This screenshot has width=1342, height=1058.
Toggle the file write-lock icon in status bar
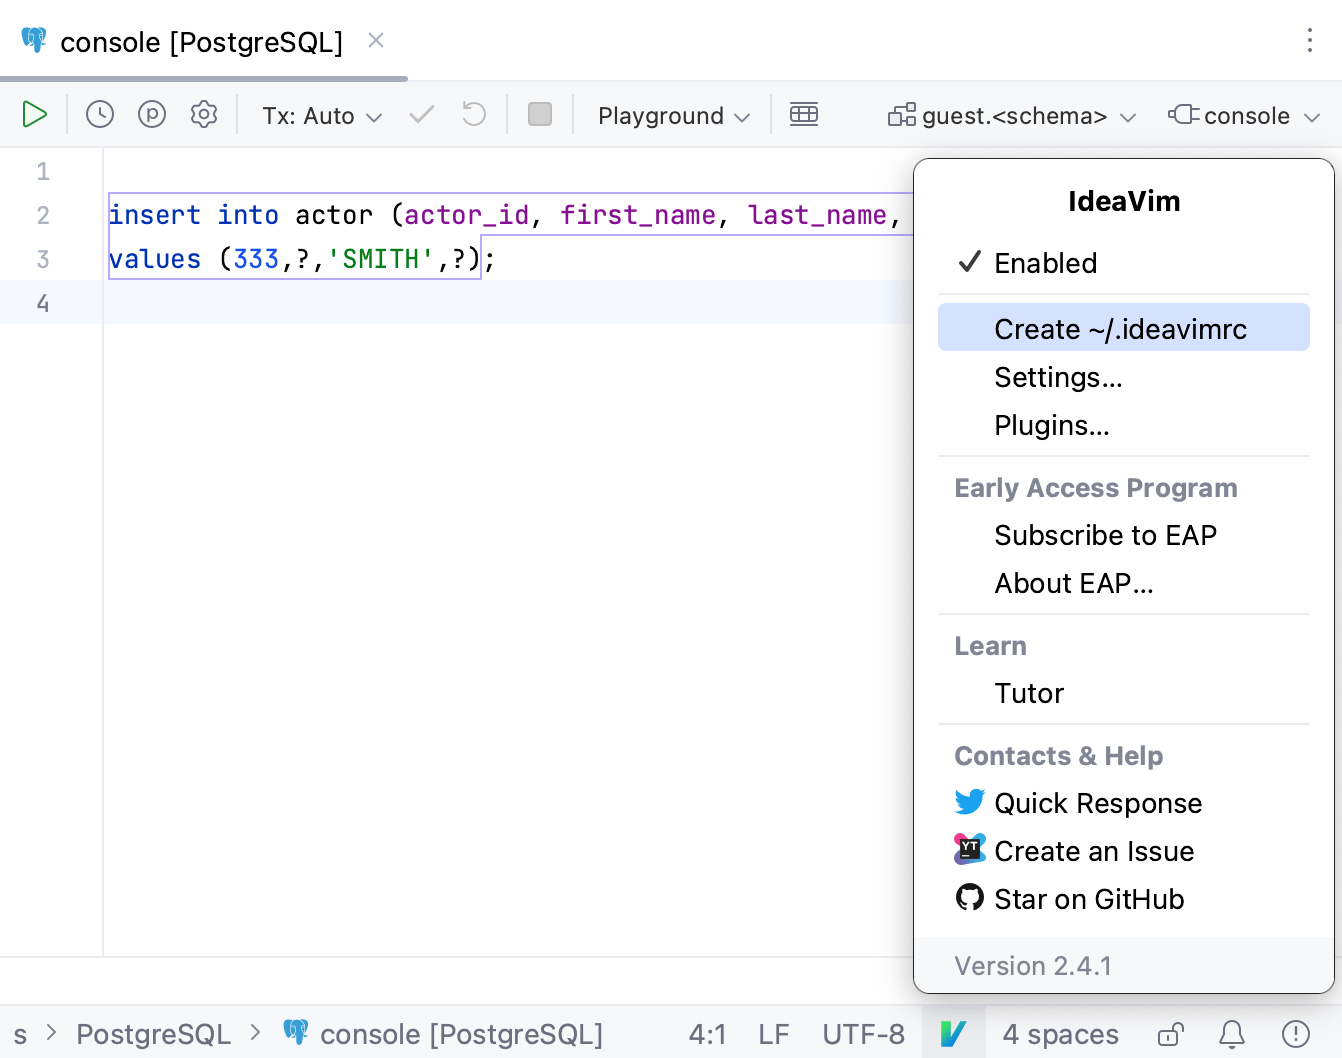click(1170, 1034)
